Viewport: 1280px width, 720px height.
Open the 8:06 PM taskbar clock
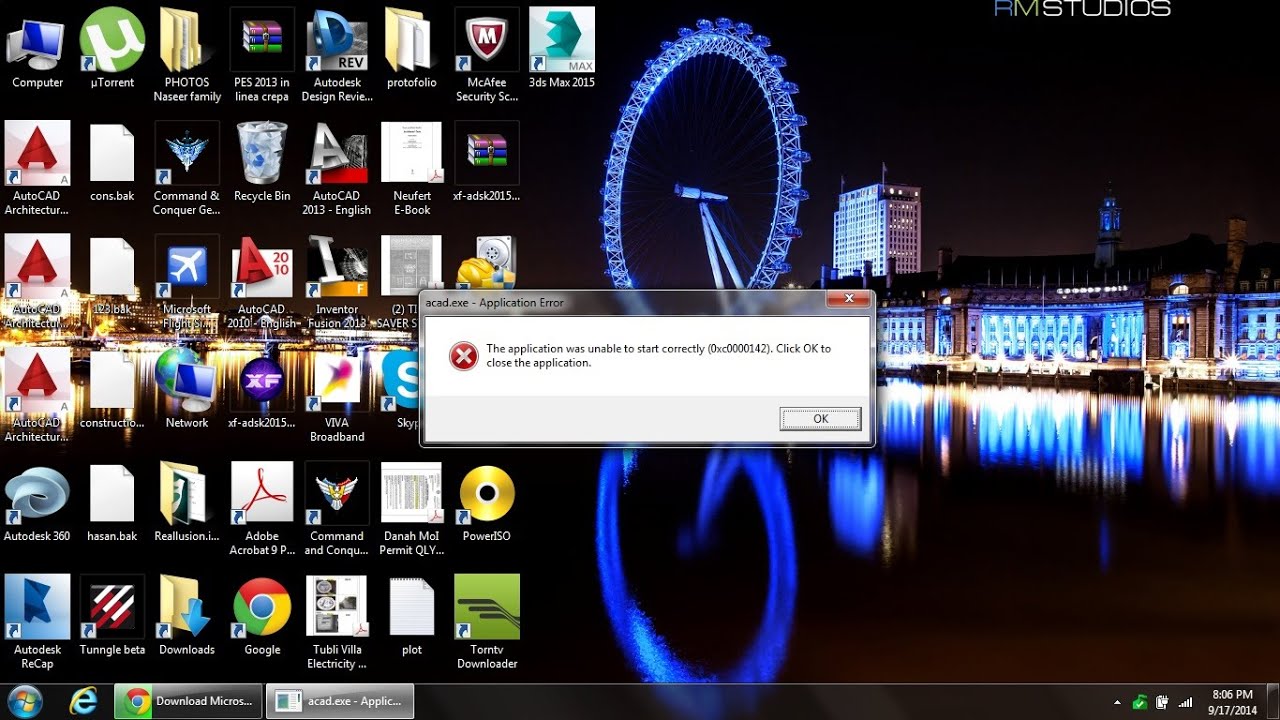pyautogui.click(x=1232, y=702)
